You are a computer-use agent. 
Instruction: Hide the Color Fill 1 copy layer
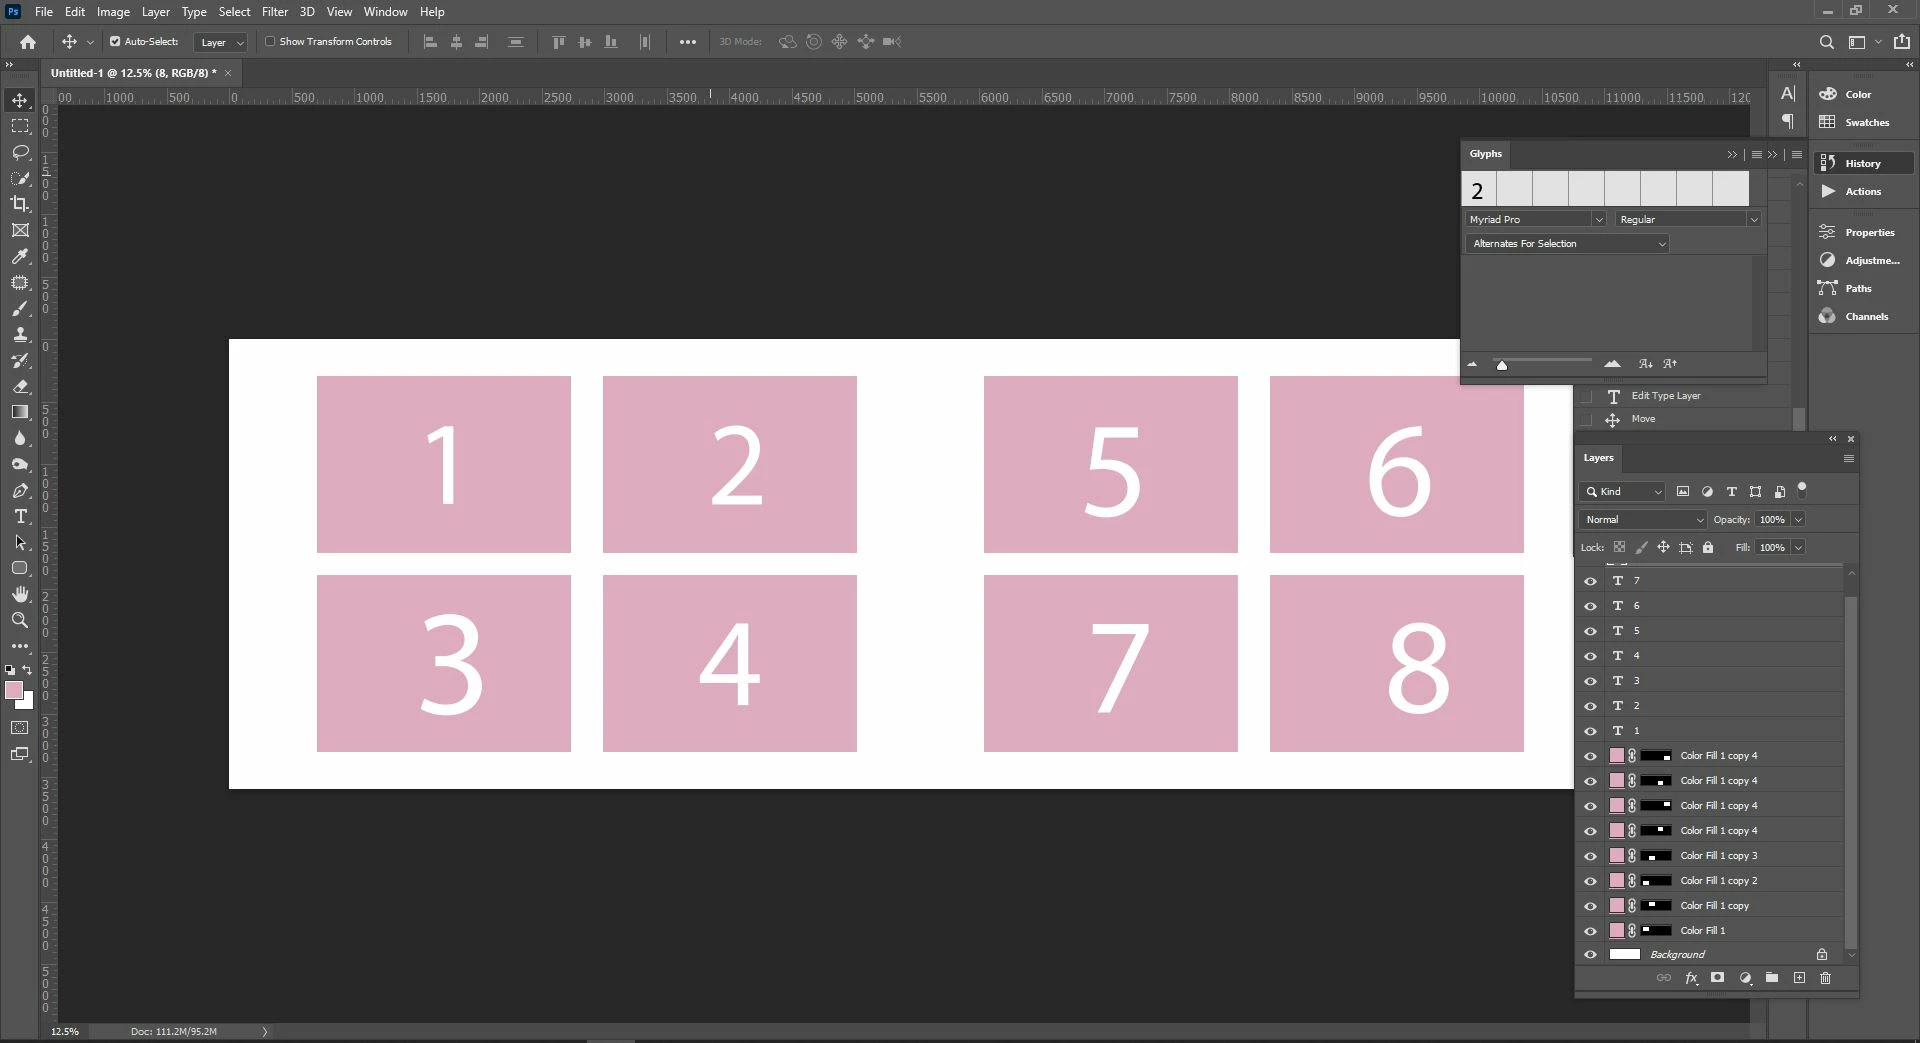[1590, 905]
